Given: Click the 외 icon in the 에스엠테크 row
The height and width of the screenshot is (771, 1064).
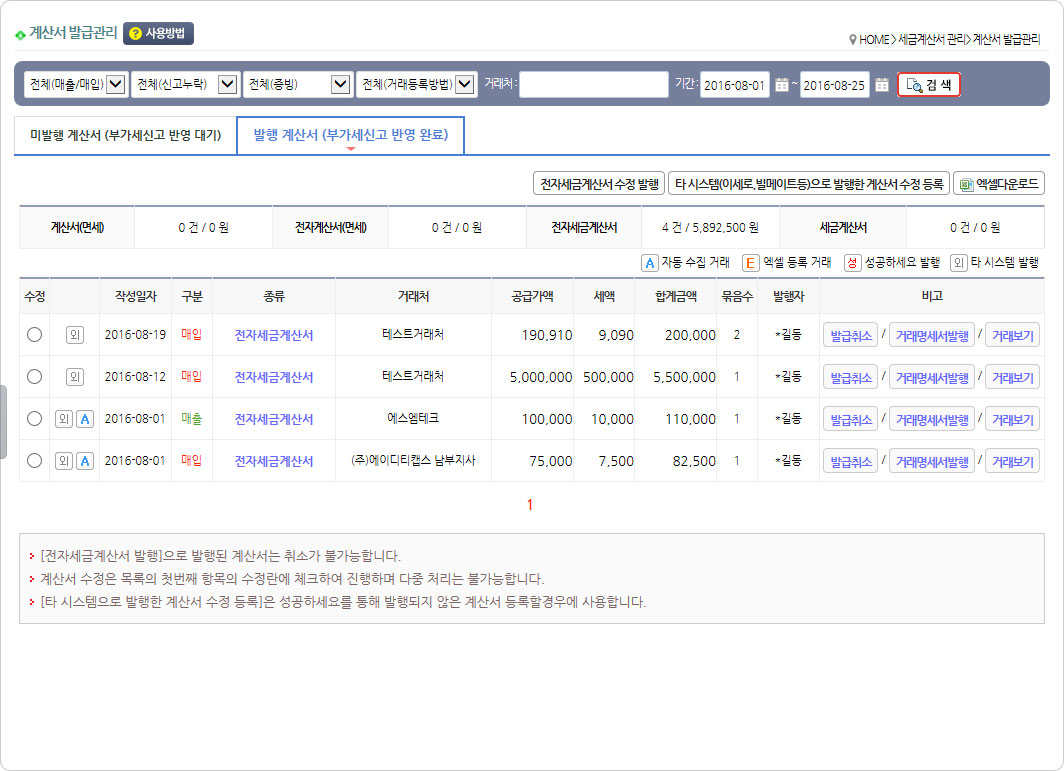Looking at the screenshot, I should click(x=64, y=419).
